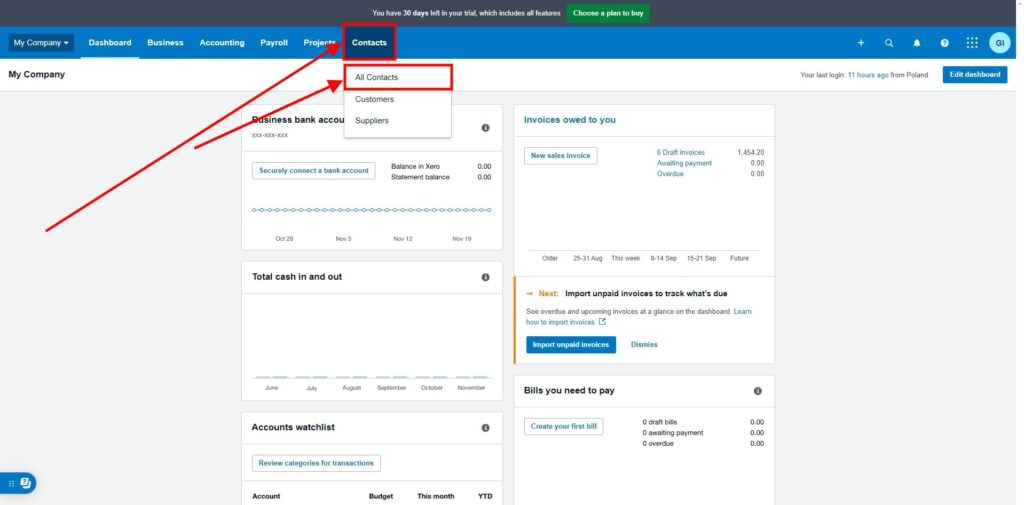The height and width of the screenshot is (505, 1024).
Task: Click the Budget column header
Action: [381, 497]
